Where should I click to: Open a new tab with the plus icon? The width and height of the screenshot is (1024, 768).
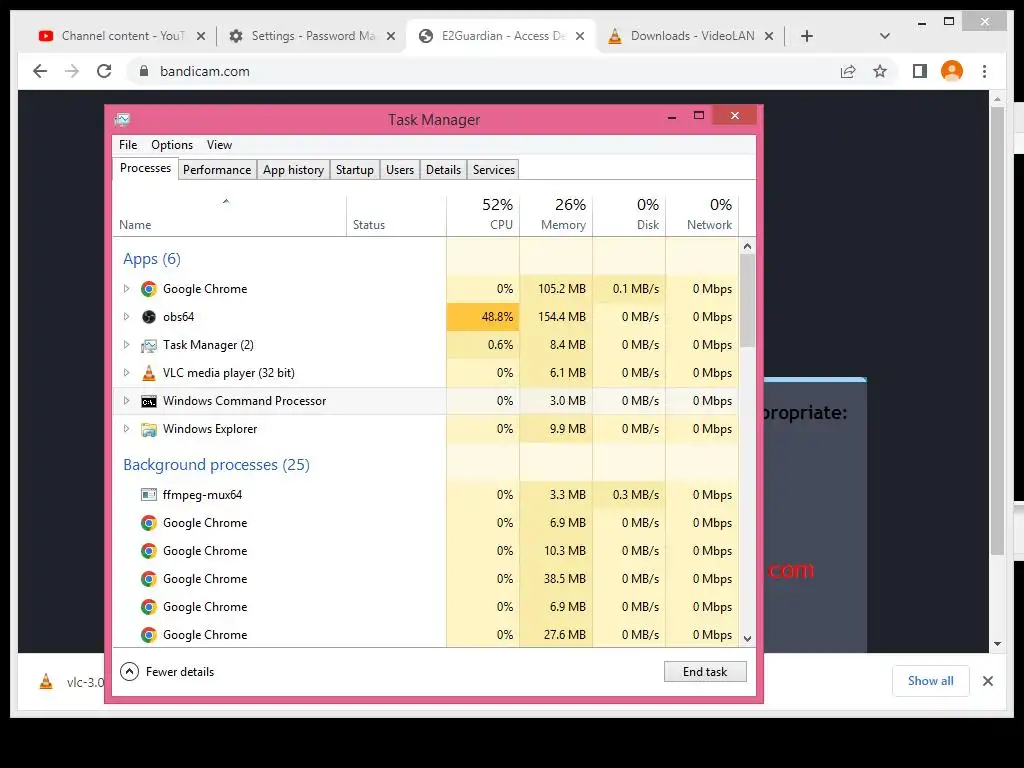pyautogui.click(x=807, y=36)
